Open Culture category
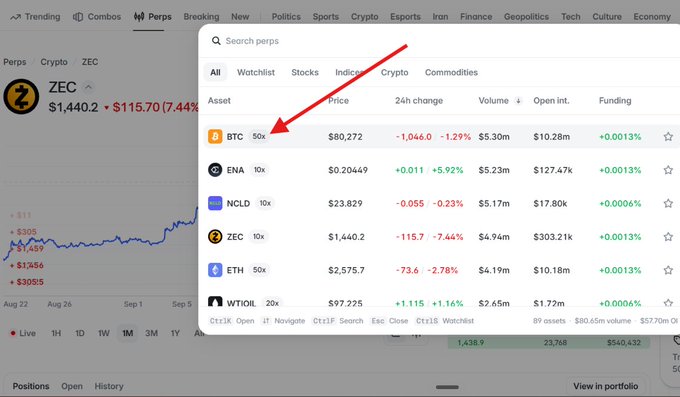This screenshot has height=397, width=680. pos(607,17)
